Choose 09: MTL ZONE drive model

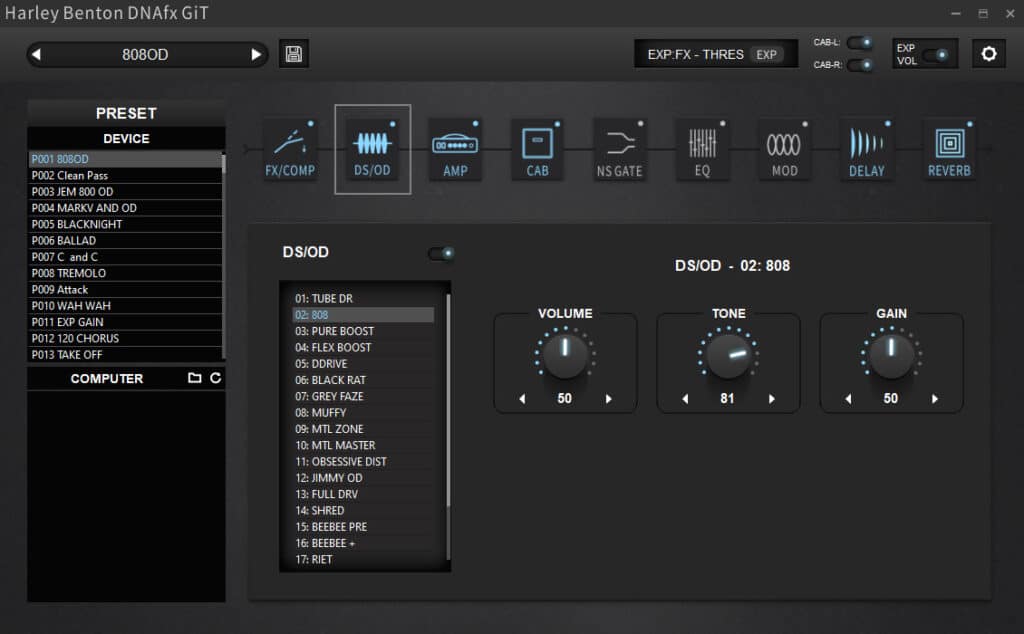[363, 429]
